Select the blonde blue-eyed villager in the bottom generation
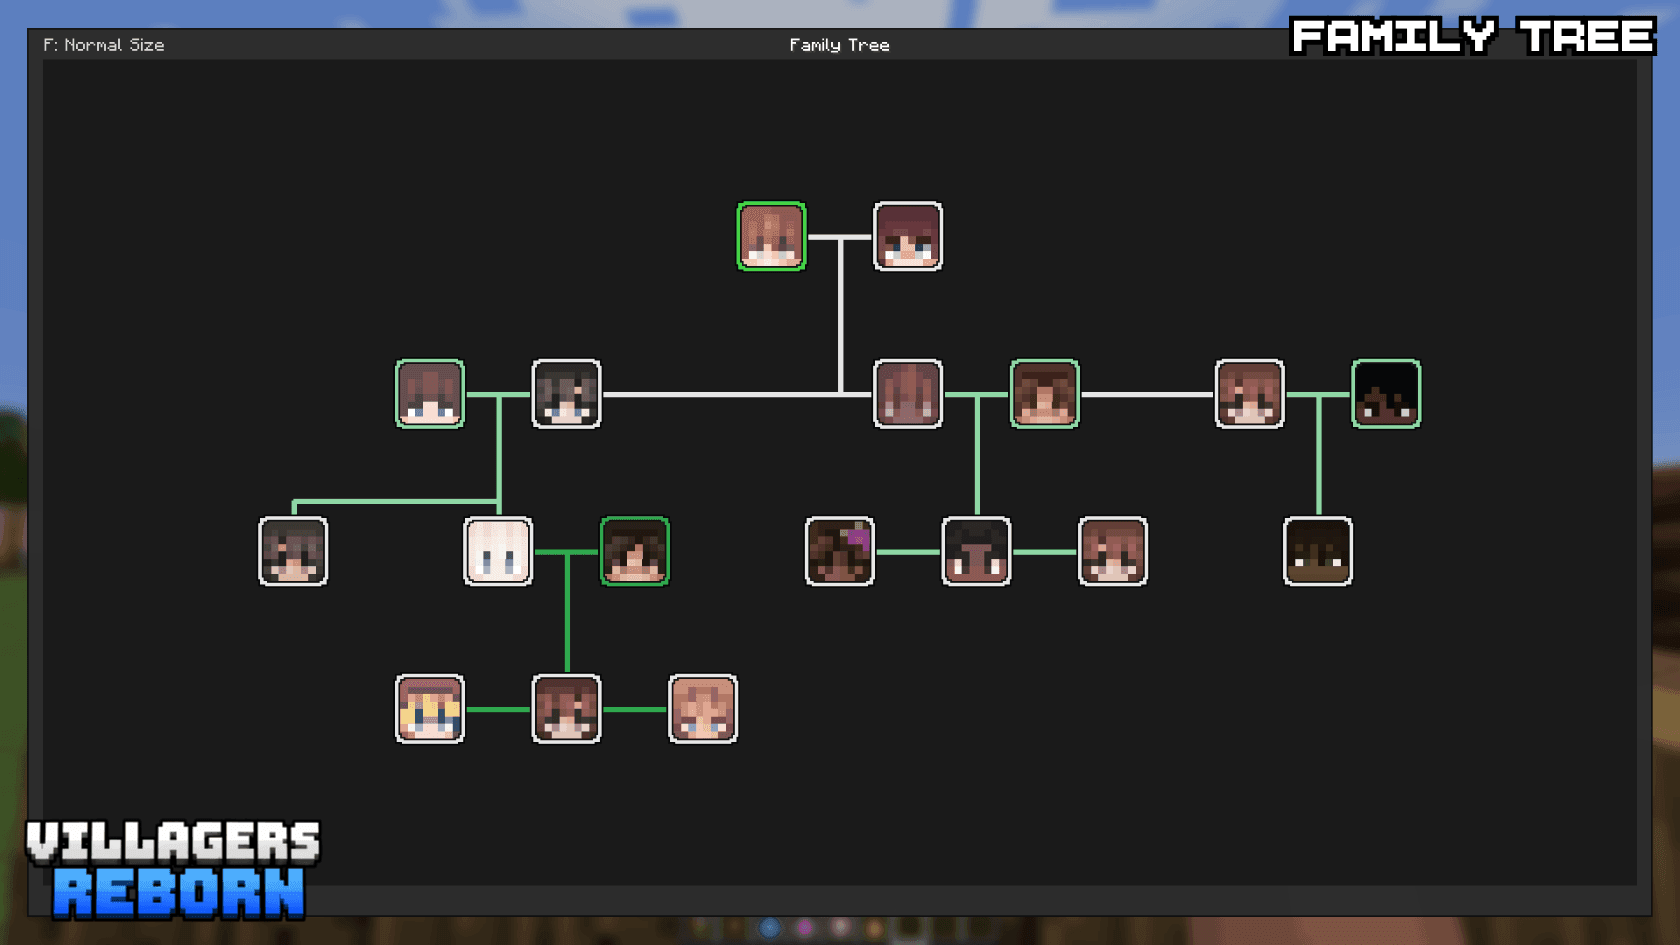Image resolution: width=1680 pixels, height=945 pixels. pos(430,709)
